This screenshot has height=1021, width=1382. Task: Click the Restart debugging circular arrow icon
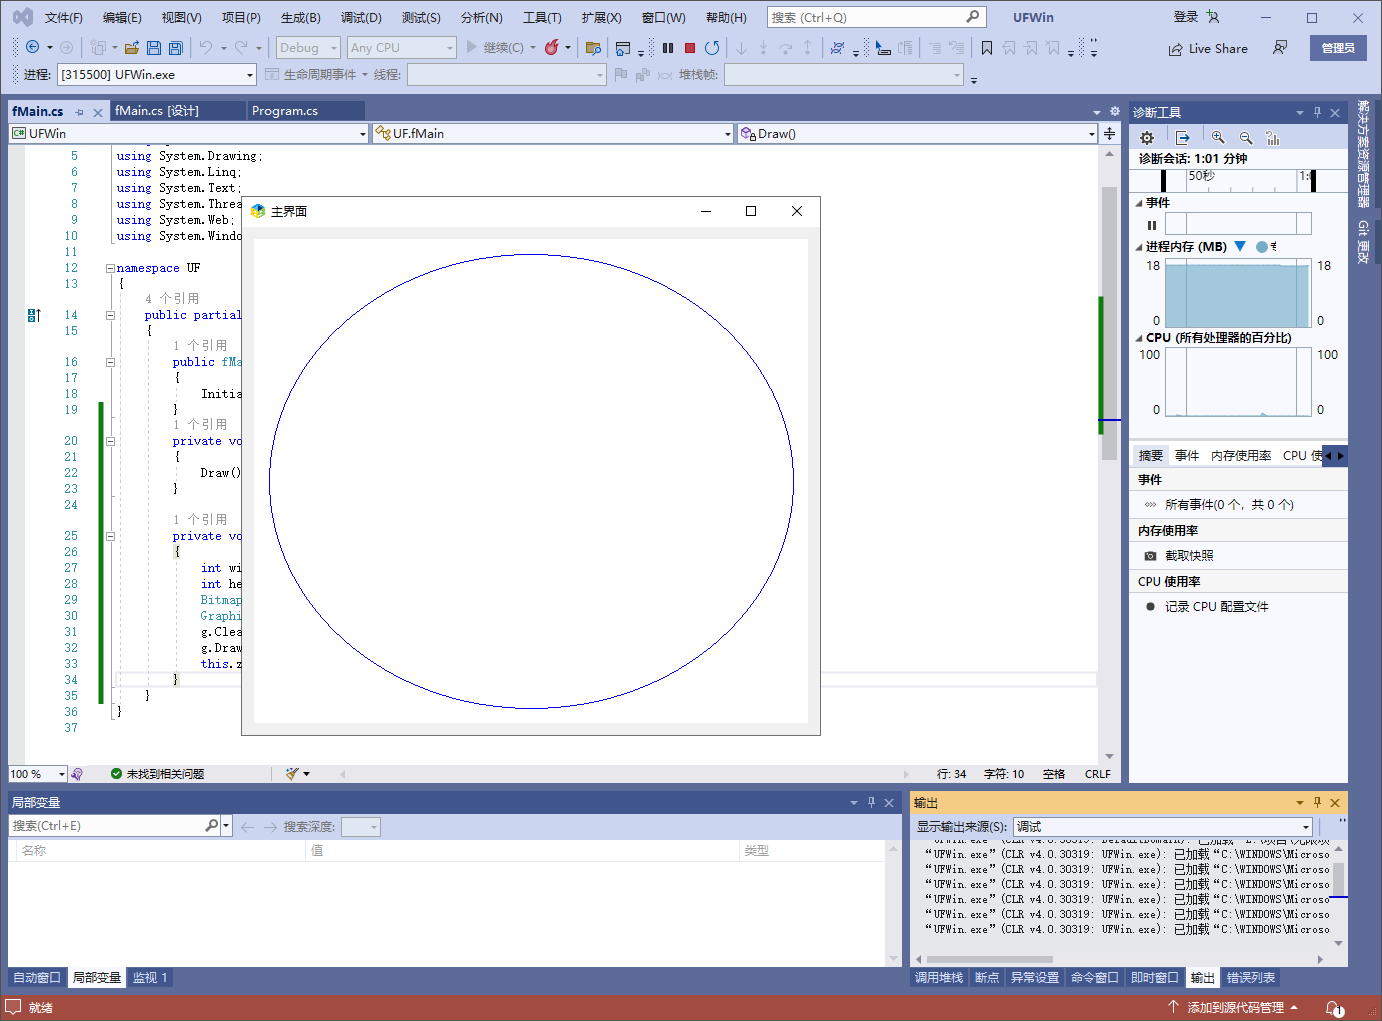[x=712, y=47]
